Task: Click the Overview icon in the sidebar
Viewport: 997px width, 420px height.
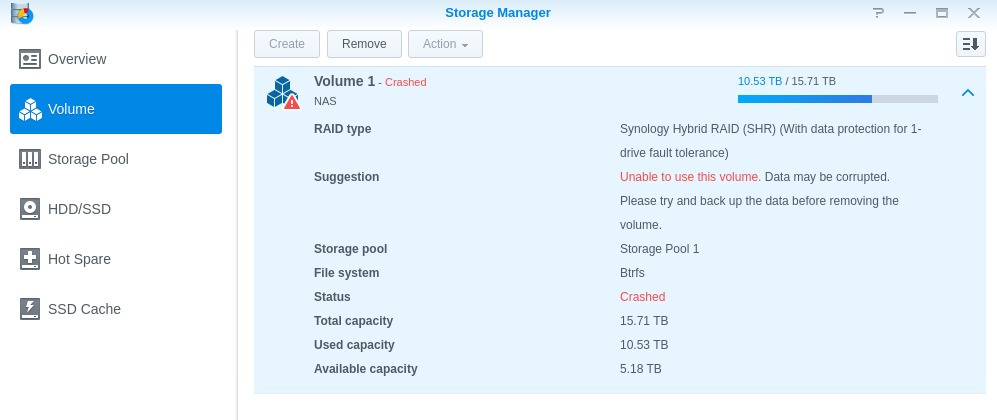Action: [x=30, y=59]
